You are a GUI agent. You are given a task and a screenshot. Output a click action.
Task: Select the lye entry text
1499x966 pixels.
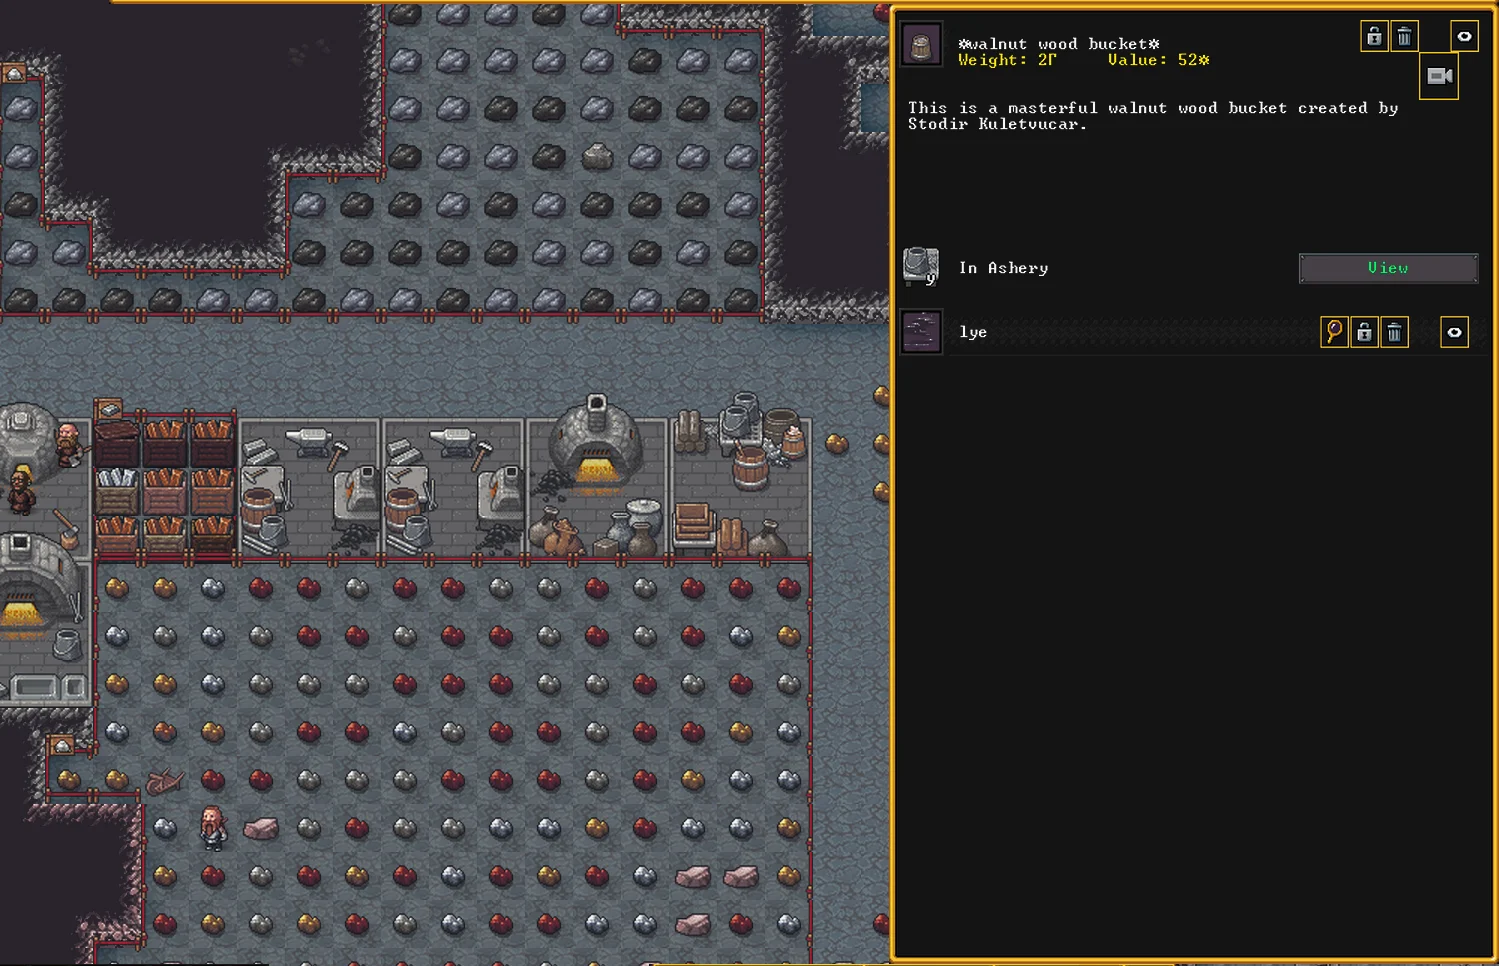tap(973, 332)
